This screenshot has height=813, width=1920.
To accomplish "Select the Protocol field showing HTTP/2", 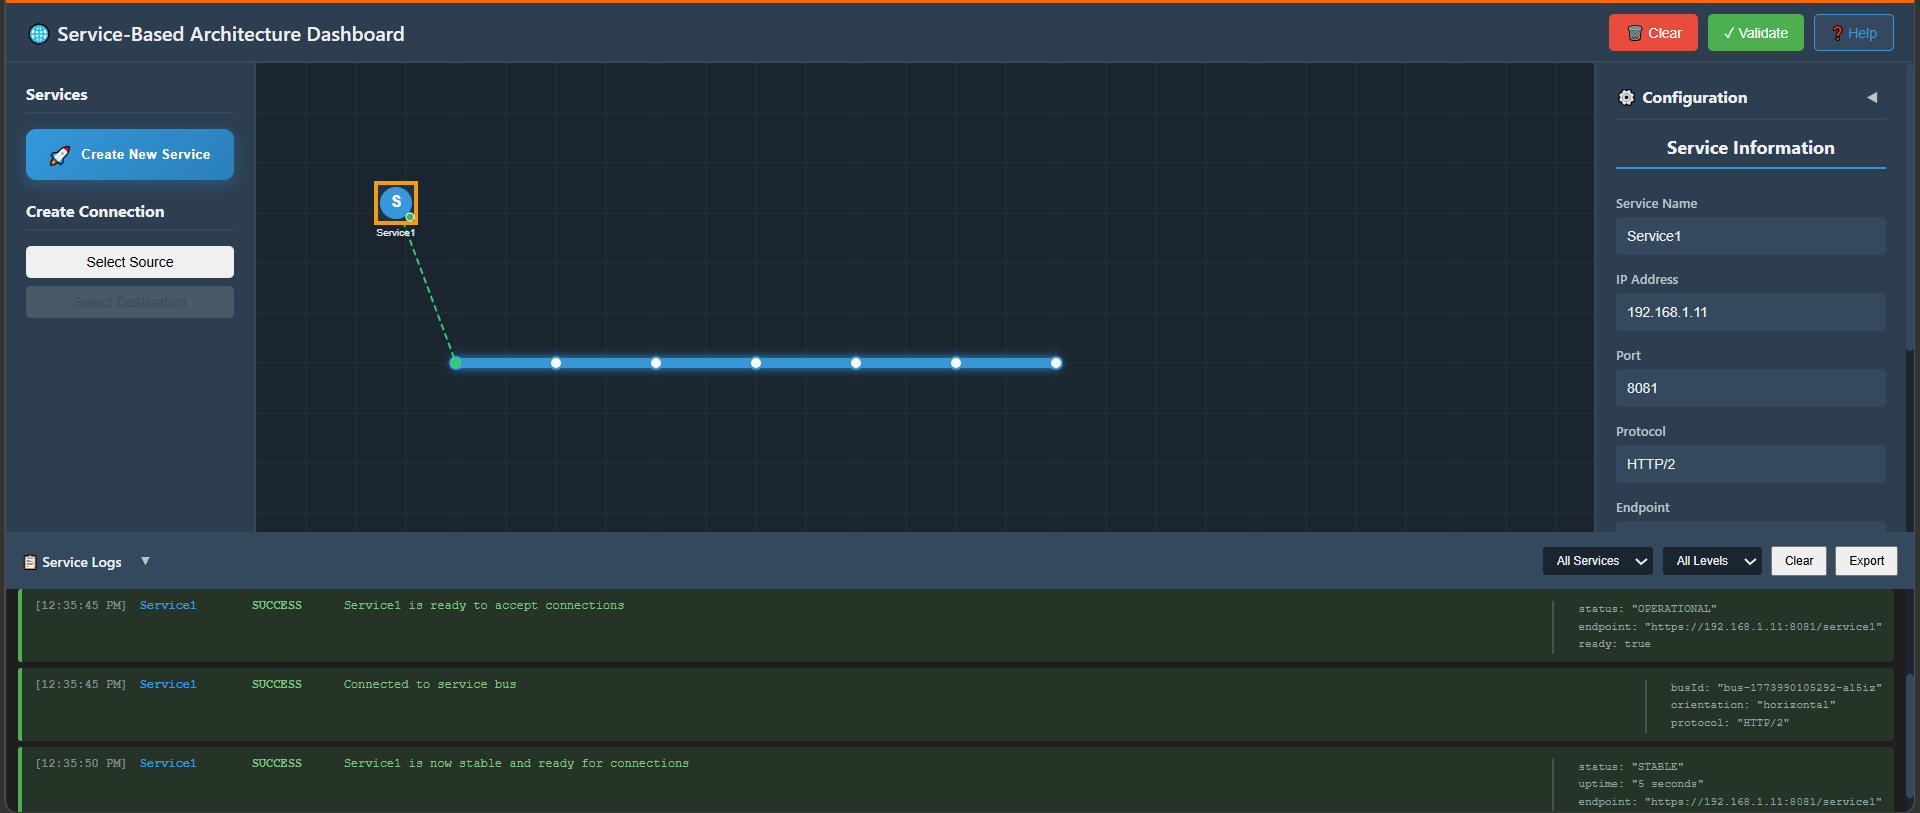I will [x=1750, y=464].
